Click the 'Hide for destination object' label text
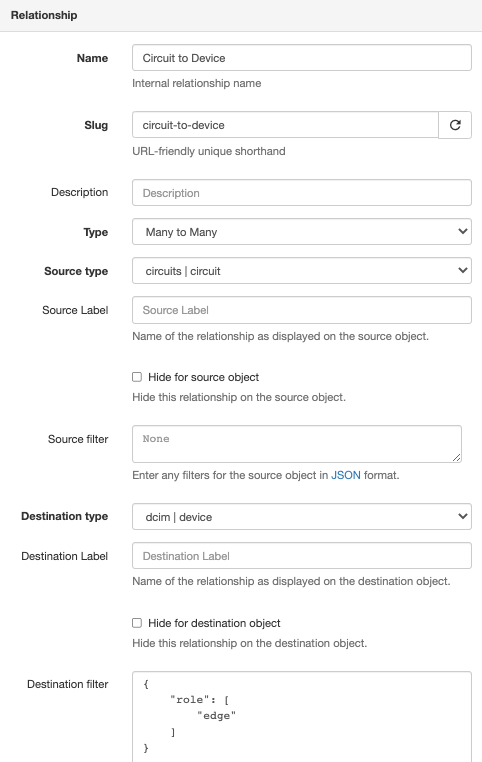The width and height of the screenshot is (482, 762). point(214,623)
